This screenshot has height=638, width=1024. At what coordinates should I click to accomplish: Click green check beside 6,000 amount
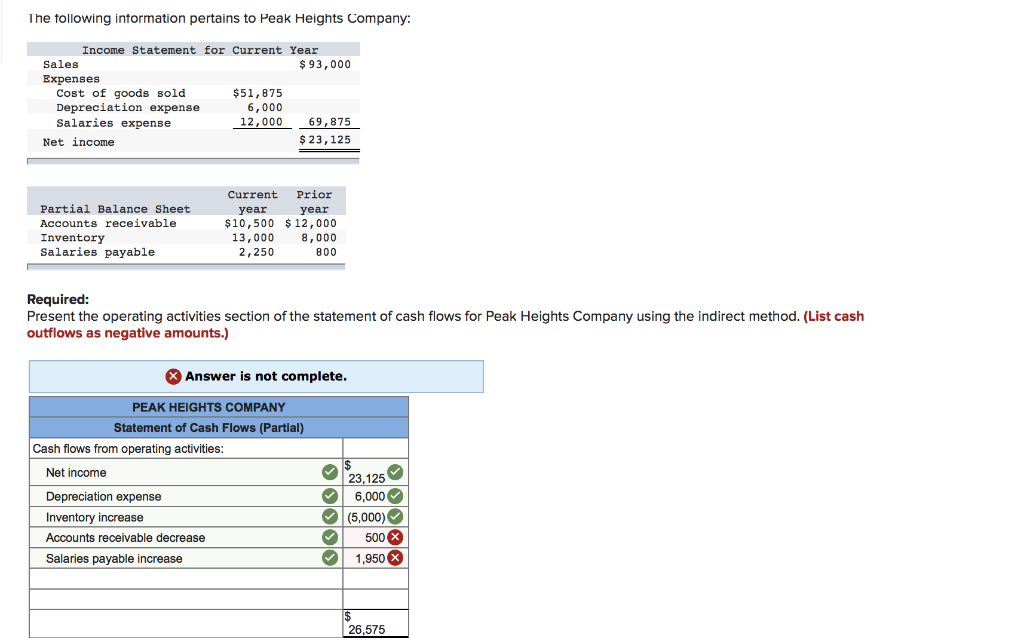[395, 496]
